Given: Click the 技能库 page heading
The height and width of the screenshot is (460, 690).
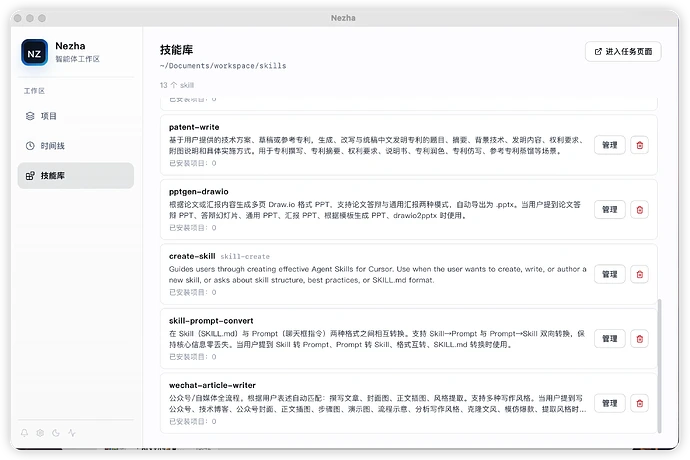Looking at the screenshot, I should (176, 50).
